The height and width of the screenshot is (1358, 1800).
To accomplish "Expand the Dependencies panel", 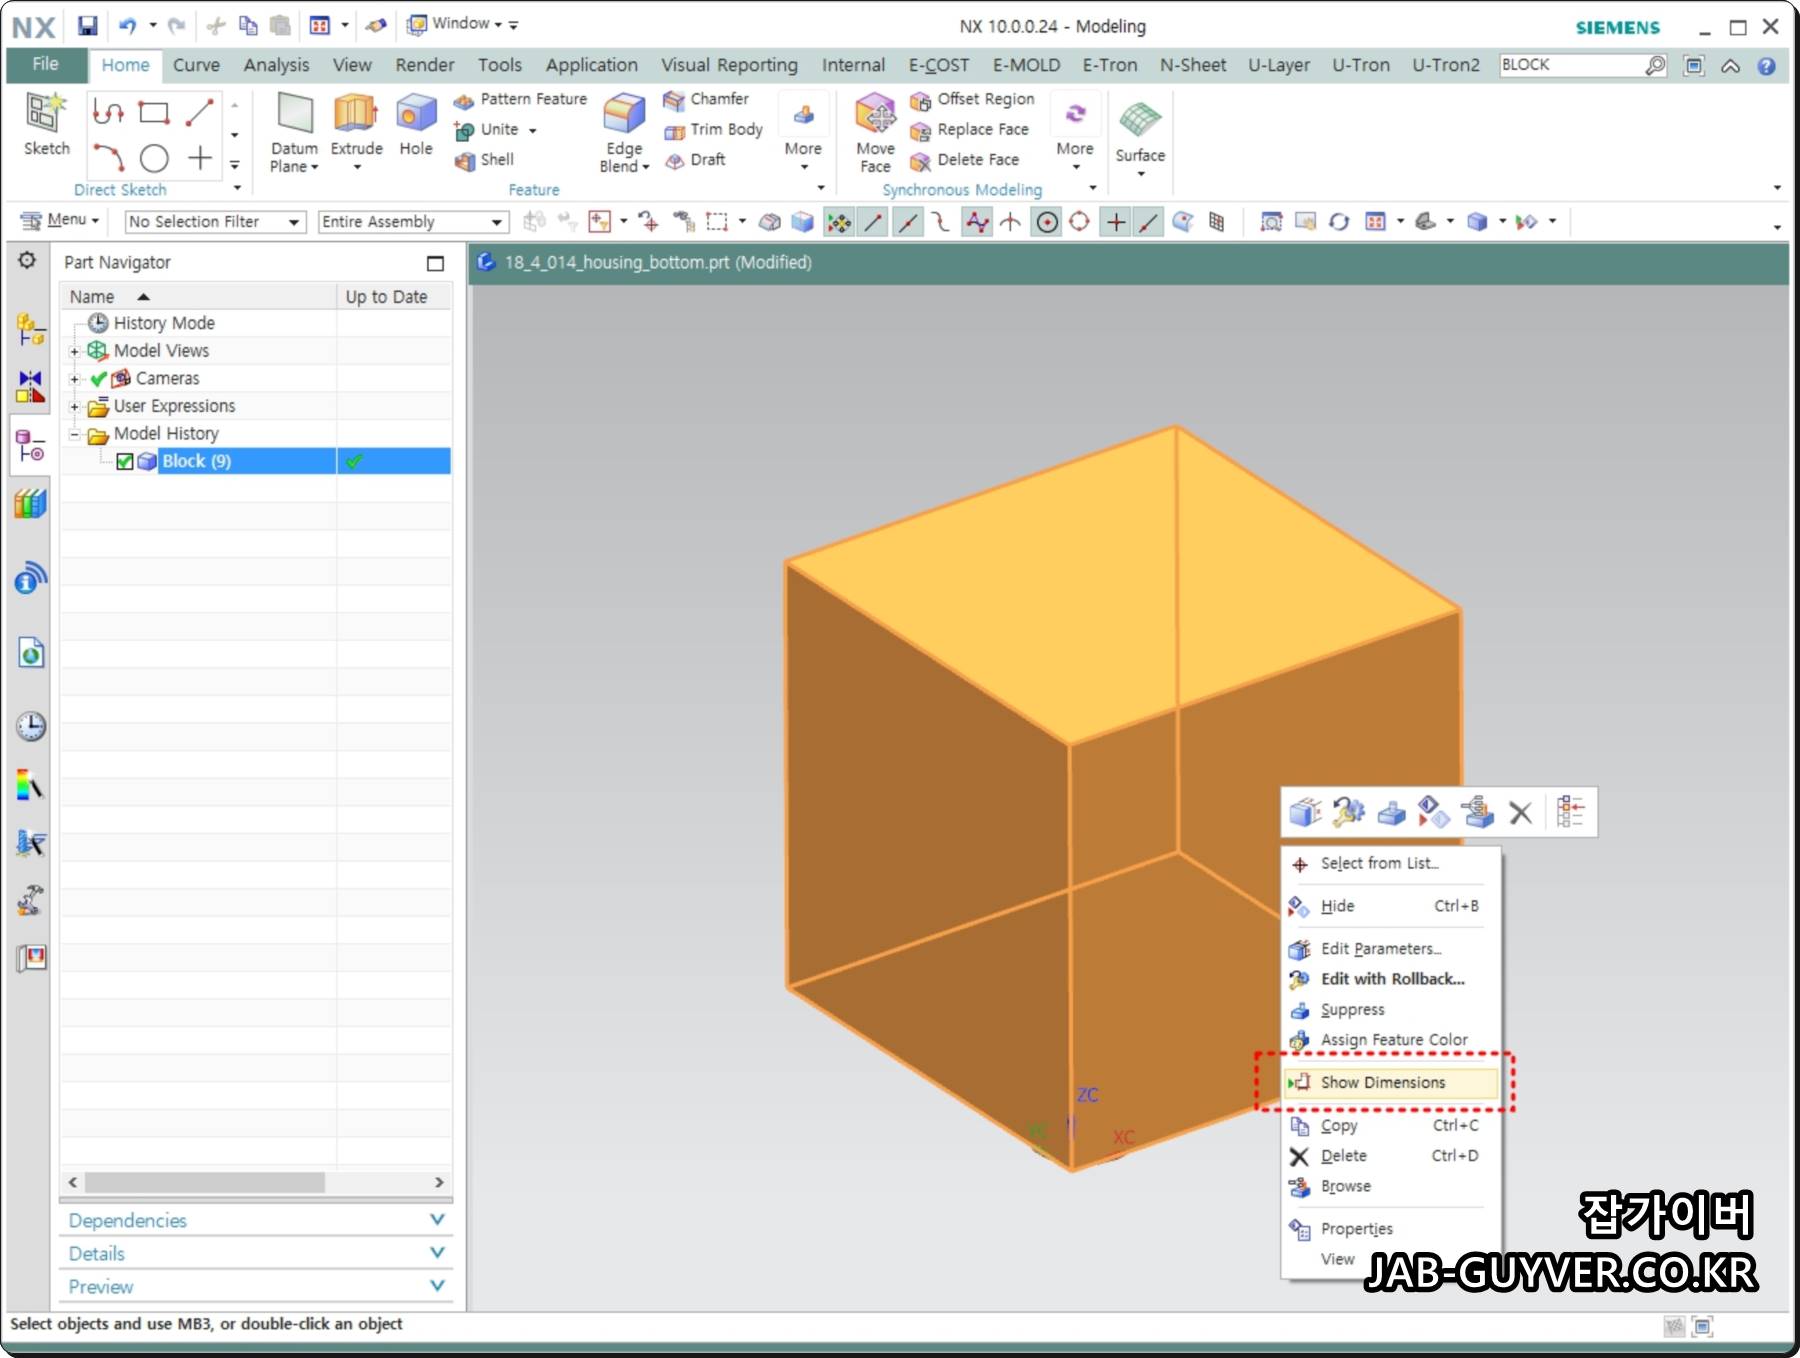I will (256, 1220).
